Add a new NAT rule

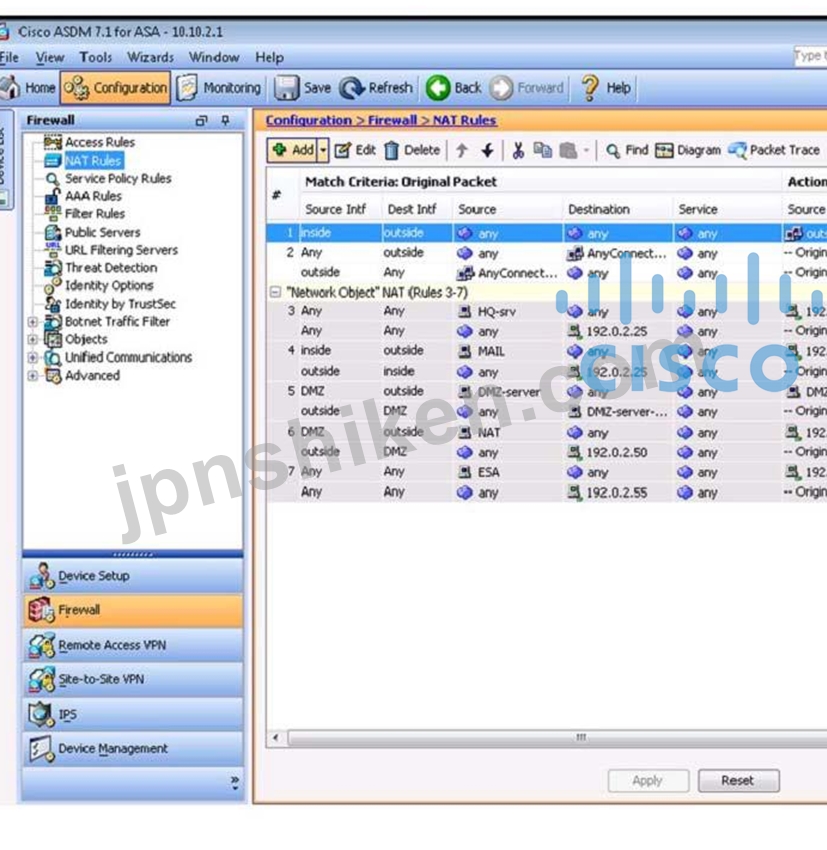point(292,150)
